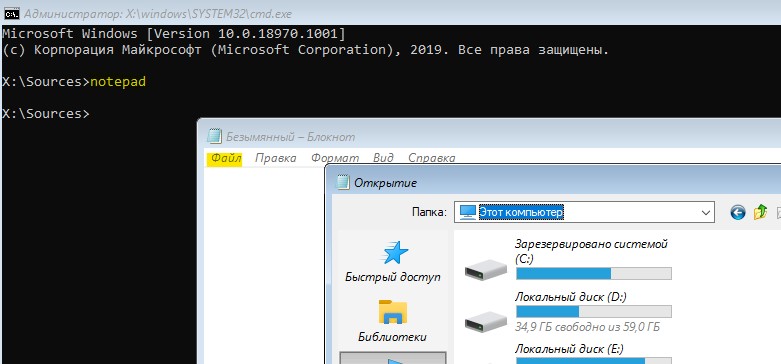
Task: Click the Открытие dialog title icon
Action: pyautogui.click(x=343, y=183)
